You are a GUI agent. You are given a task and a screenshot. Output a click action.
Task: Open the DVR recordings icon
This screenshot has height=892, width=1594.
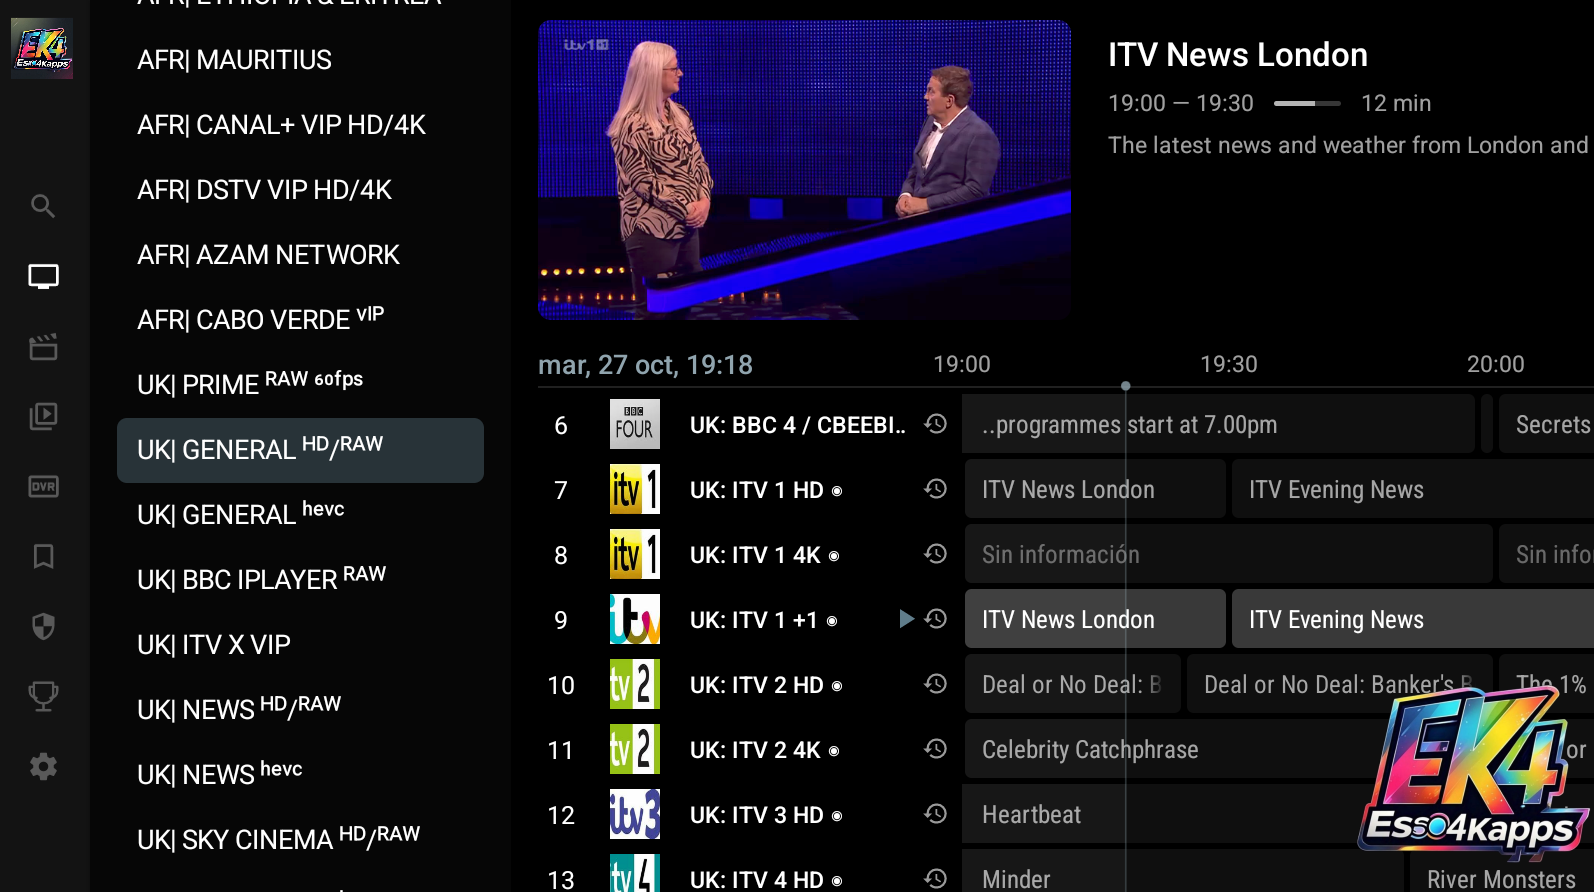tap(43, 487)
